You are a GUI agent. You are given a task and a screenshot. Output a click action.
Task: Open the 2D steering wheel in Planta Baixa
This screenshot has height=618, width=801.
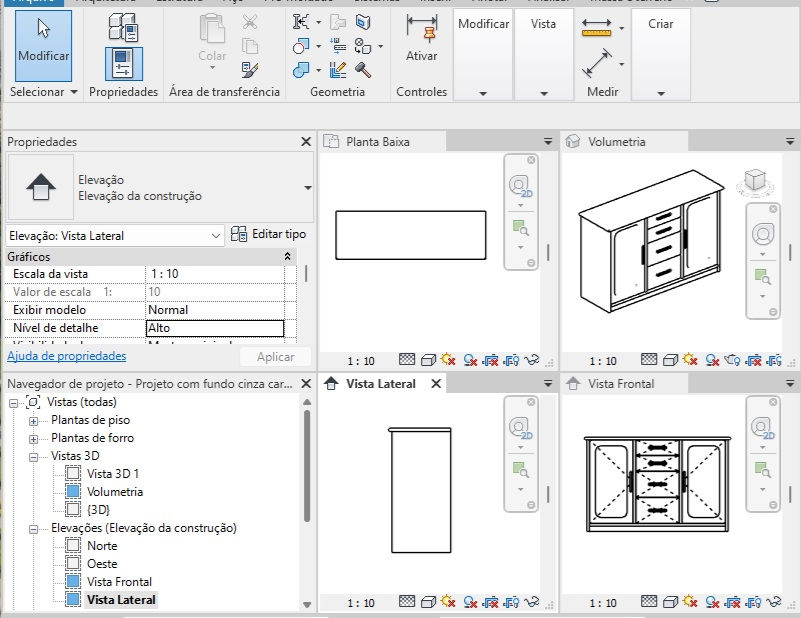click(x=521, y=186)
